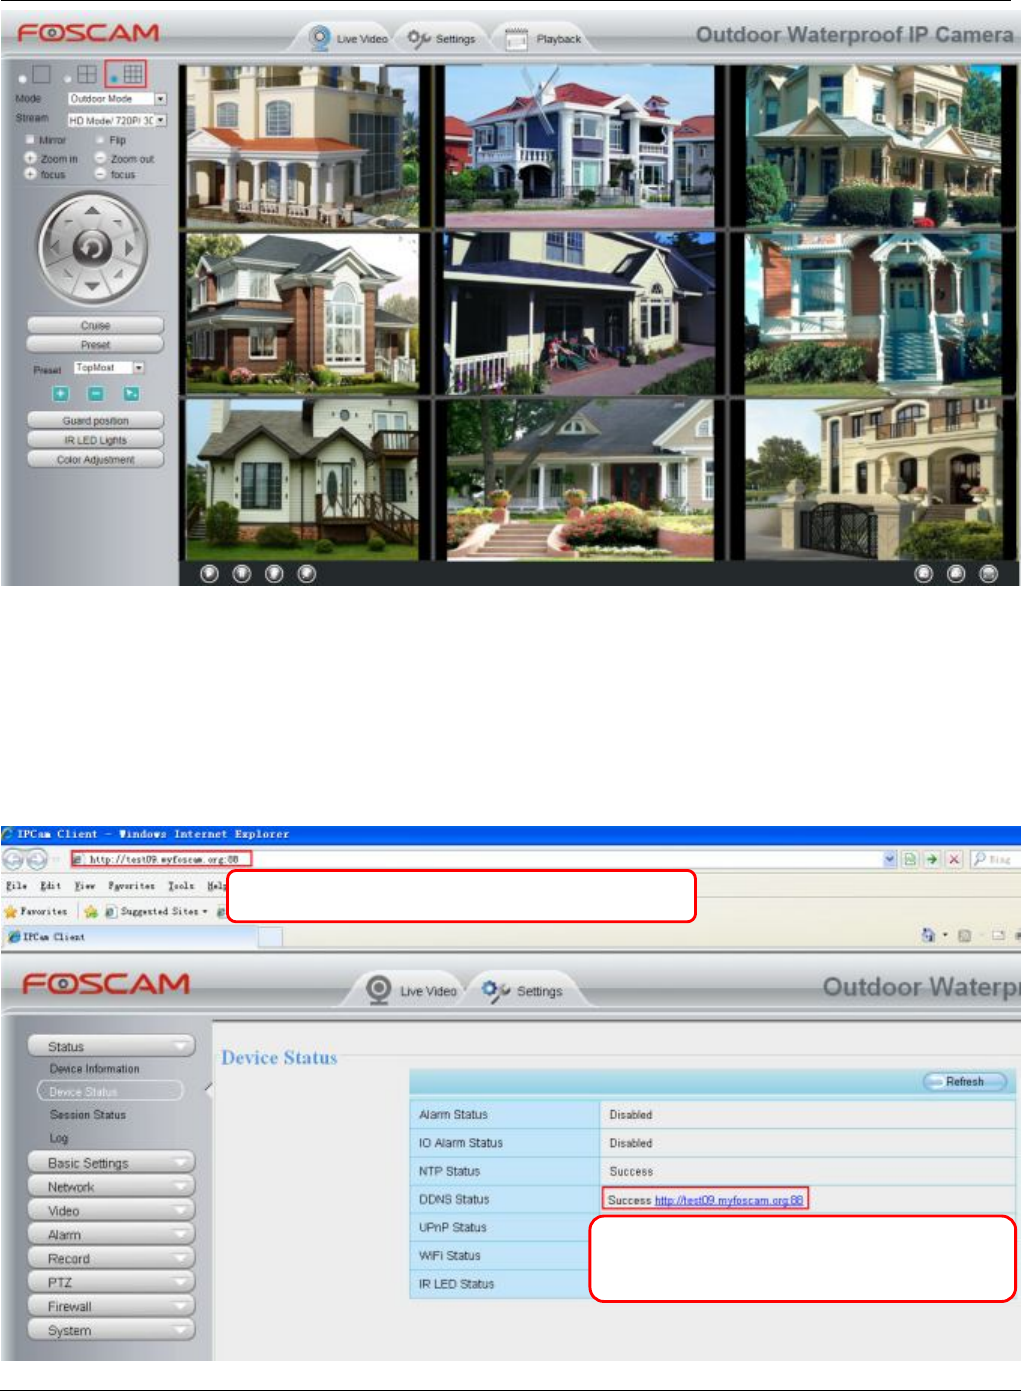The image size is (1021, 1391).
Task: Click the PTZ center reset icon
Action: (x=92, y=248)
